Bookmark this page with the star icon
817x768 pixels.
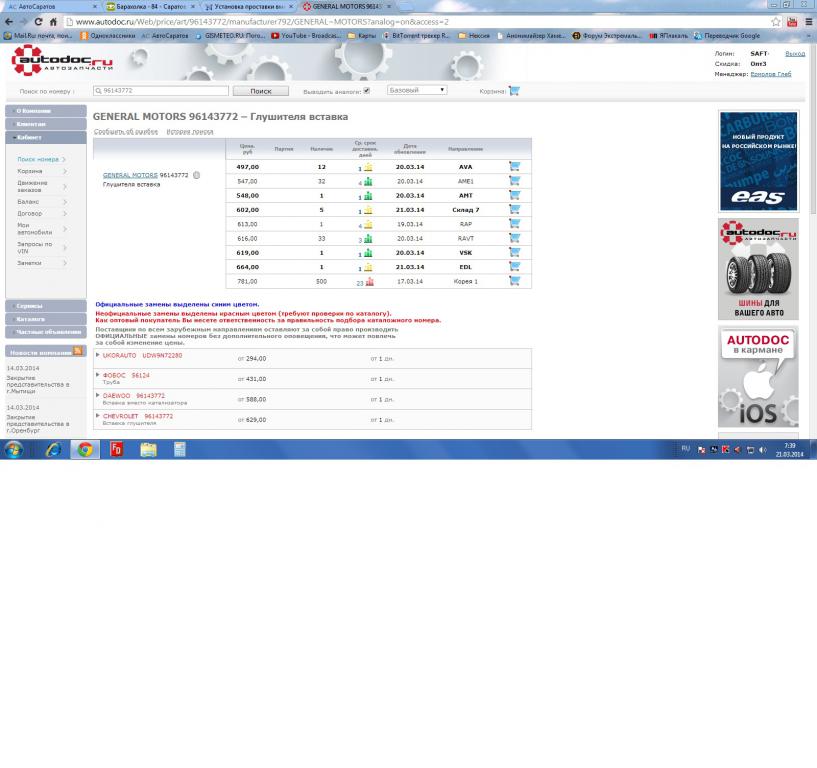pyautogui.click(x=776, y=22)
